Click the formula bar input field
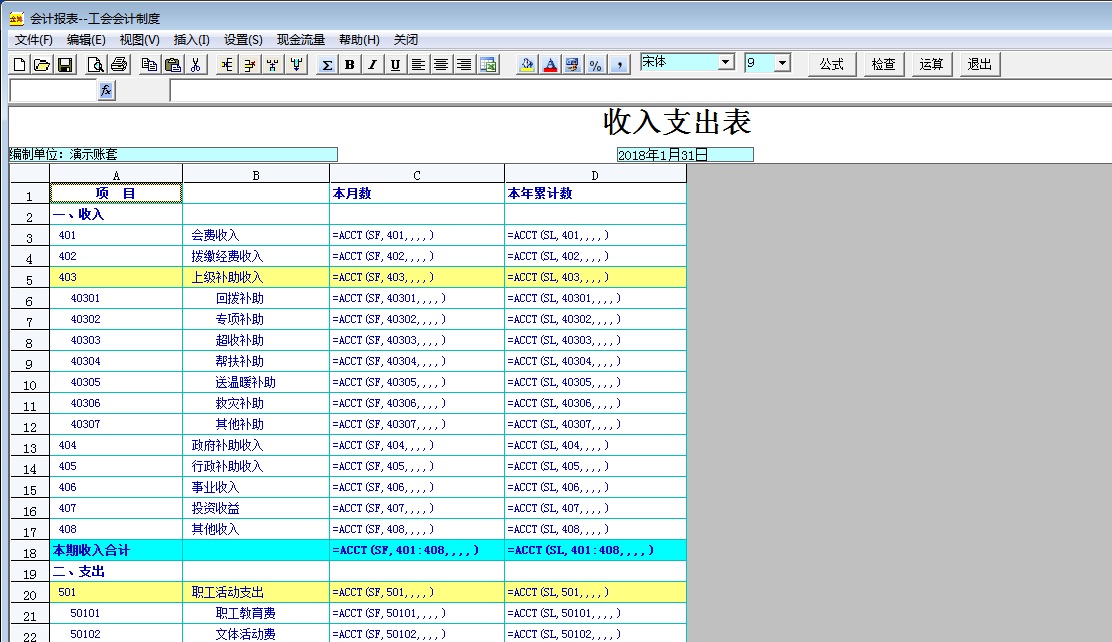Screen dimensions: 1112x642 (640, 90)
